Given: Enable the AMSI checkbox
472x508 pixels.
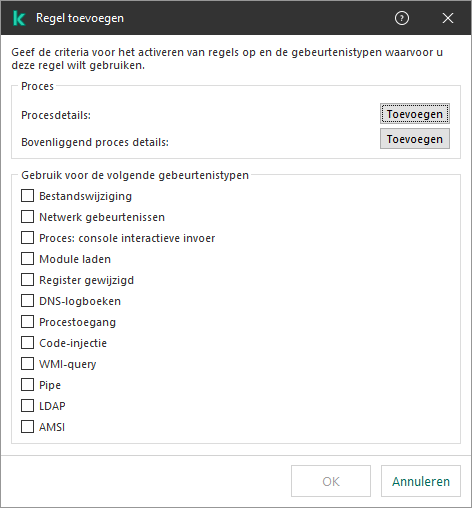Looking at the screenshot, I should pos(27,427).
